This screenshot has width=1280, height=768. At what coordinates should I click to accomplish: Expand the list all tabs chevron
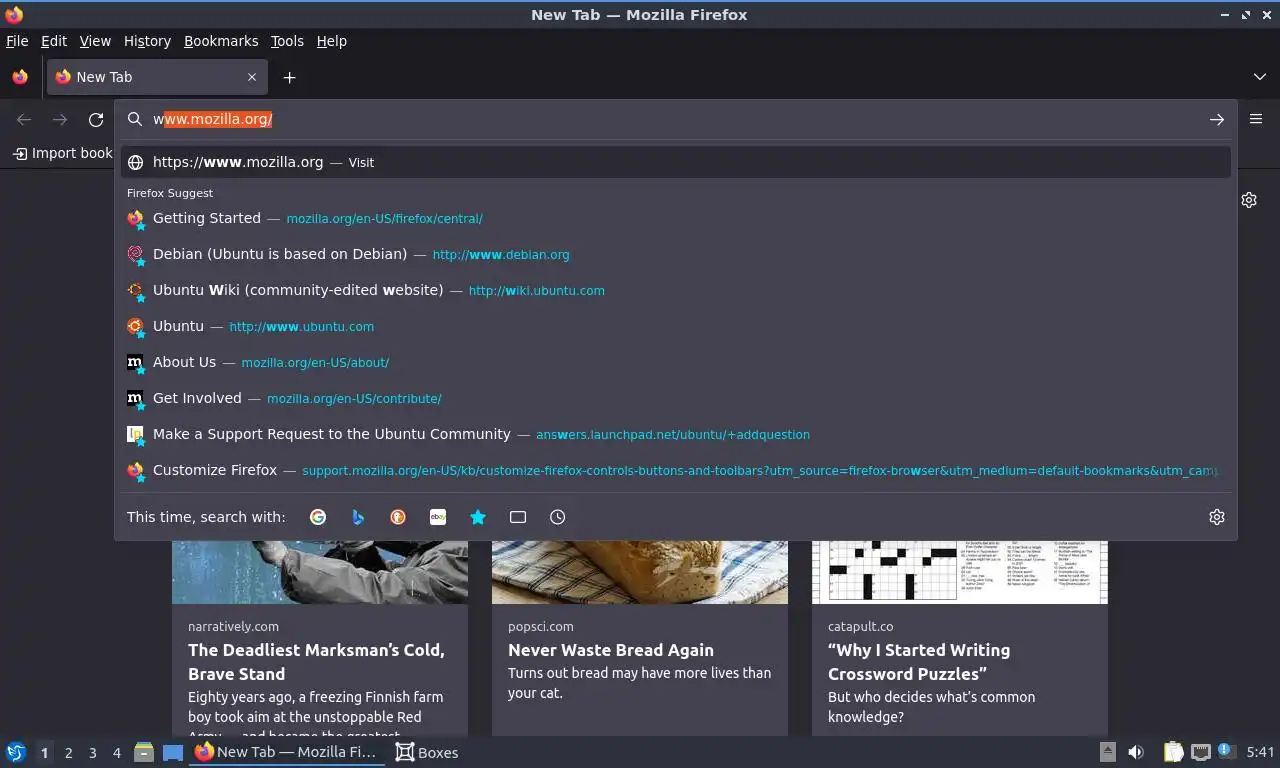point(1260,77)
